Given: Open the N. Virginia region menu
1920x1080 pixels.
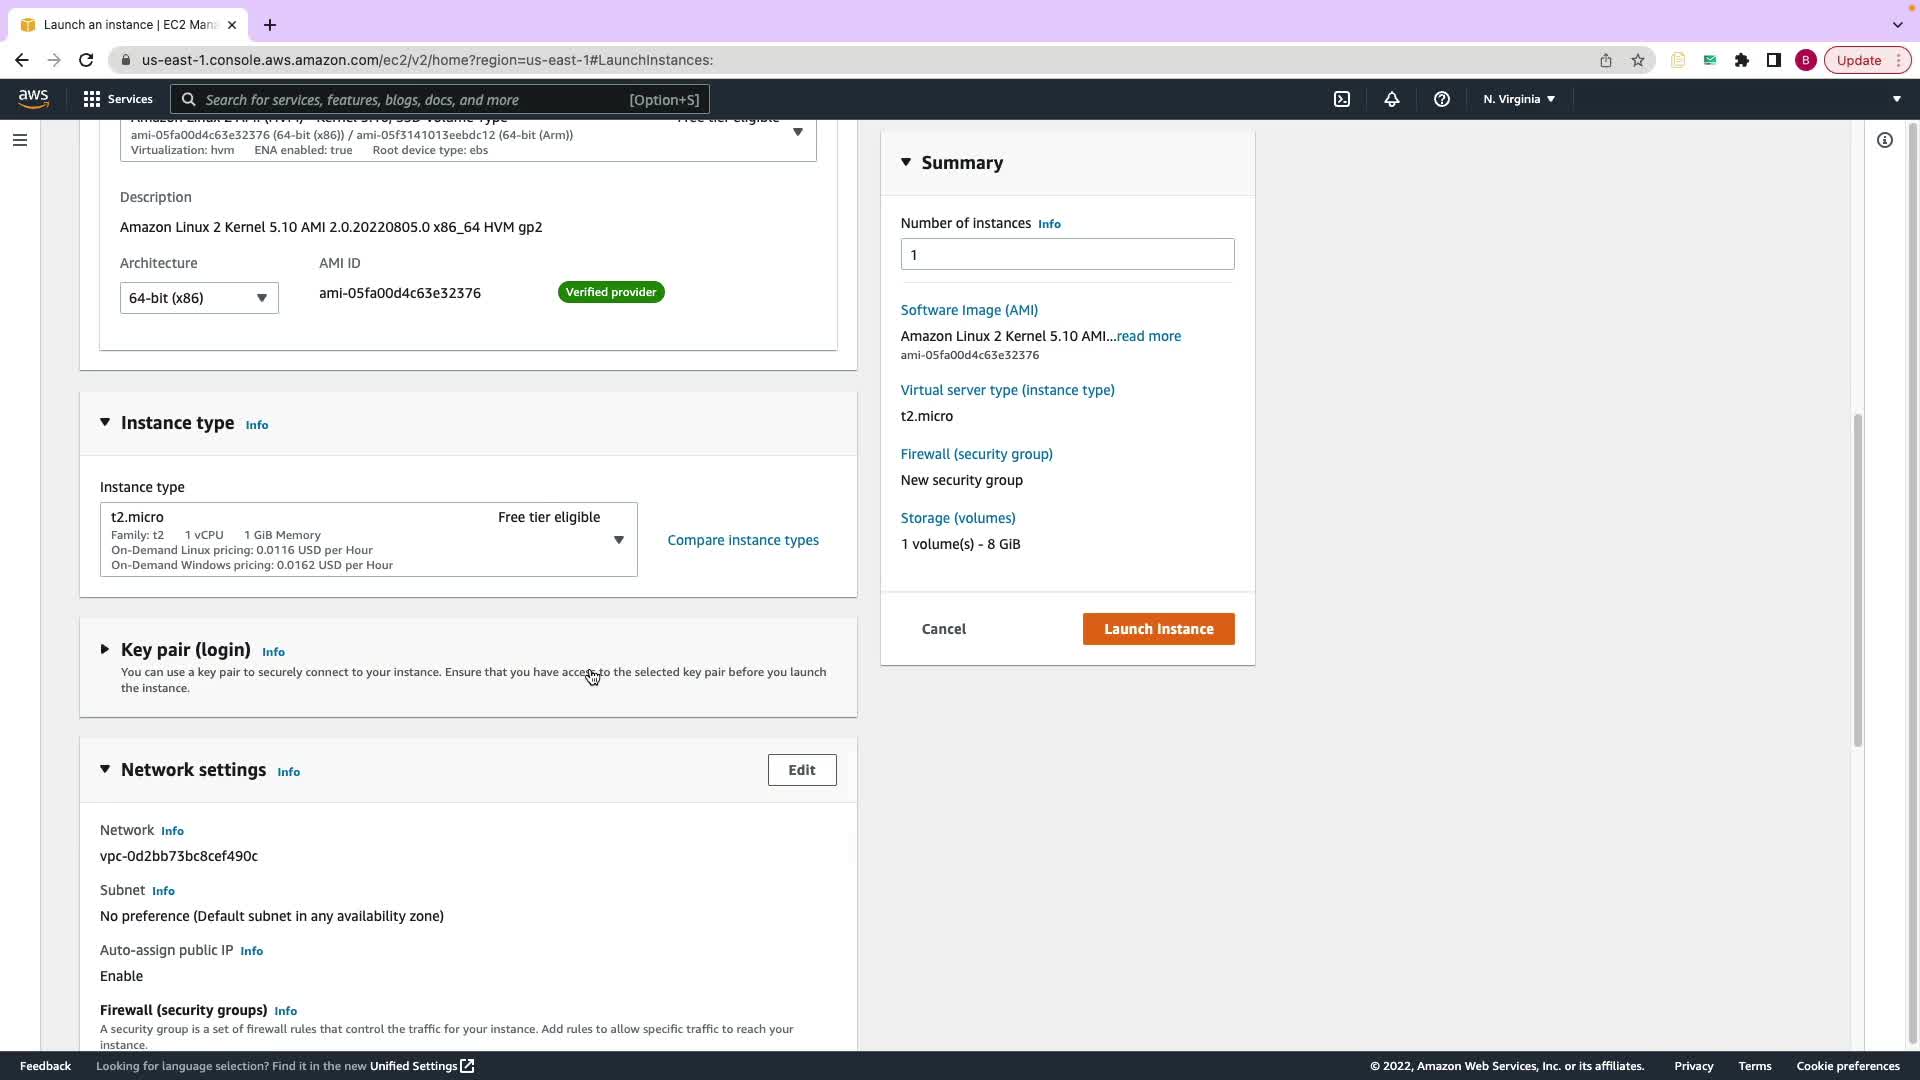Looking at the screenshot, I should tap(1518, 99).
